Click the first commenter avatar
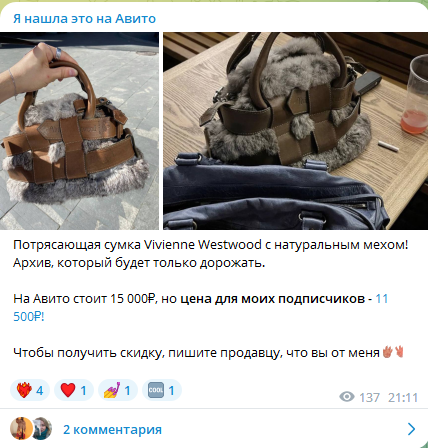The width and height of the screenshot is (428, 448). click(21, 428)
